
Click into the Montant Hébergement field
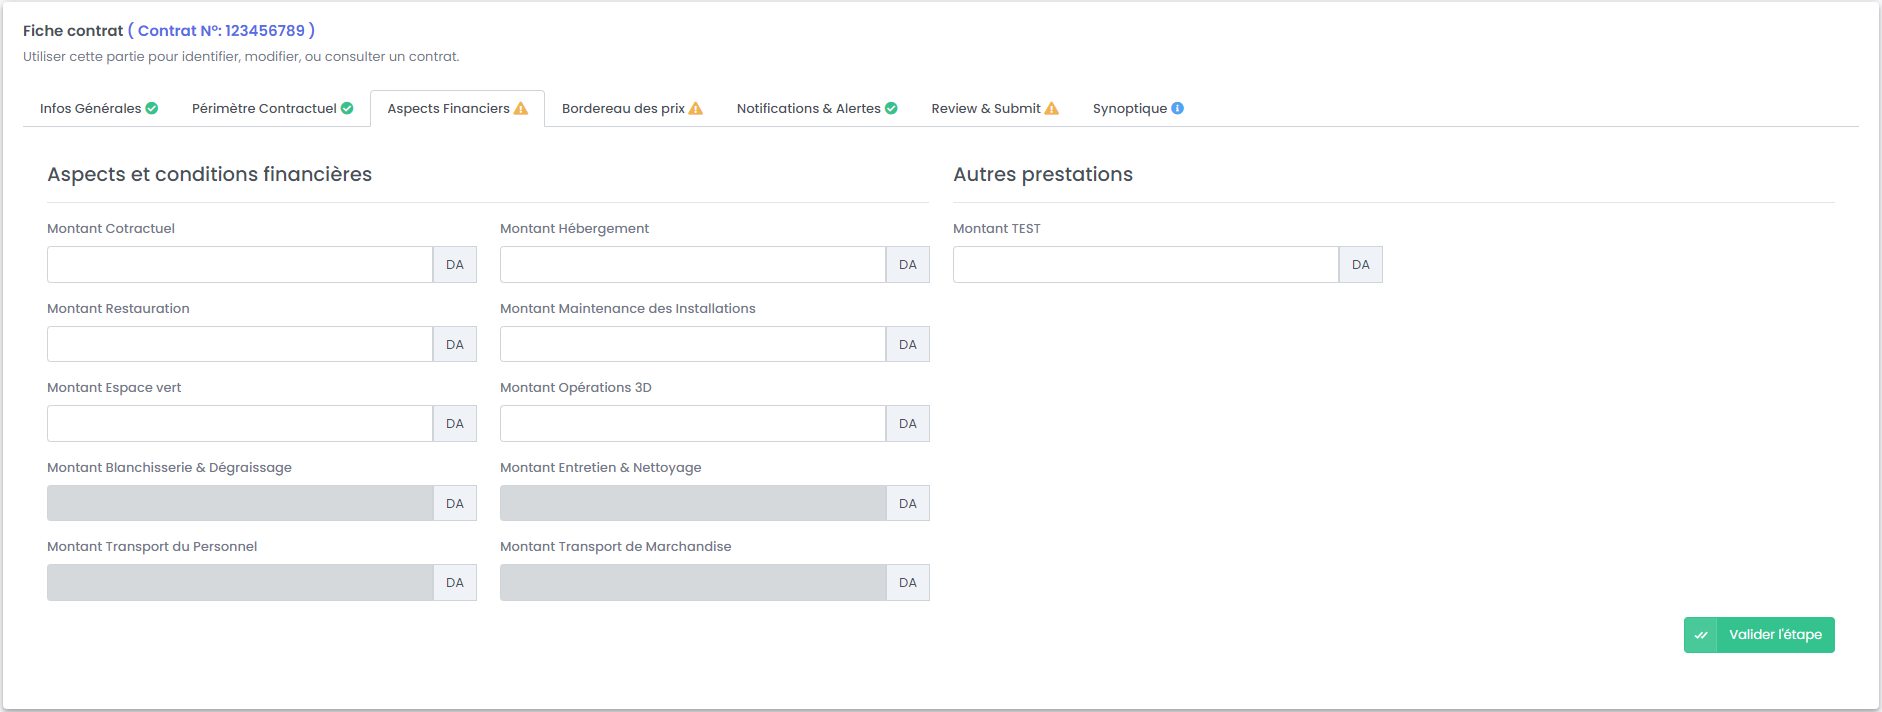point(693,265)
